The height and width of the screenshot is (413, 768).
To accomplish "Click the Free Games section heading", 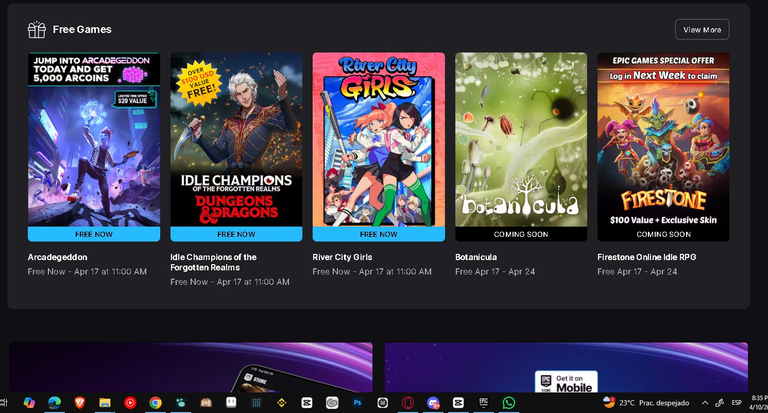I will [x=82, y=30].
